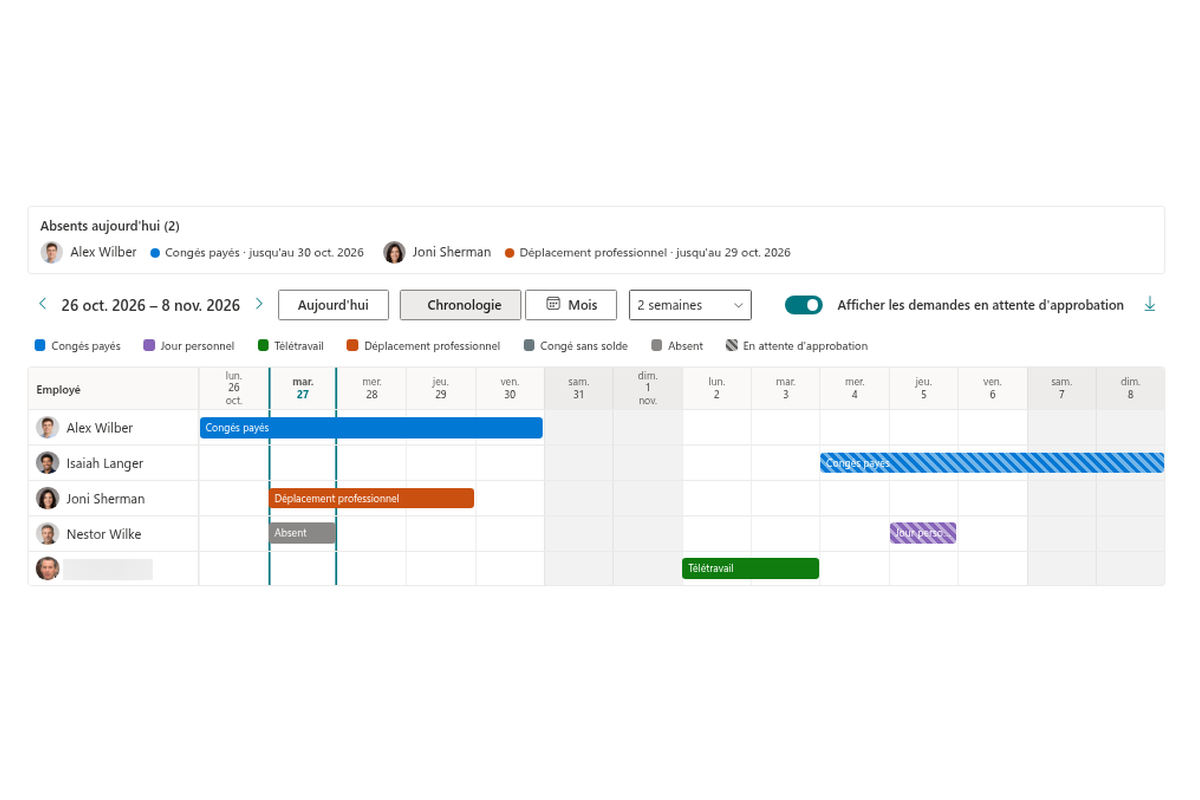Click Joni Sherman's avatar in Absents aujourd'hui
The width and height of the screenshot is (1200, 800).
pyautogui.click(x=395, y=252)
